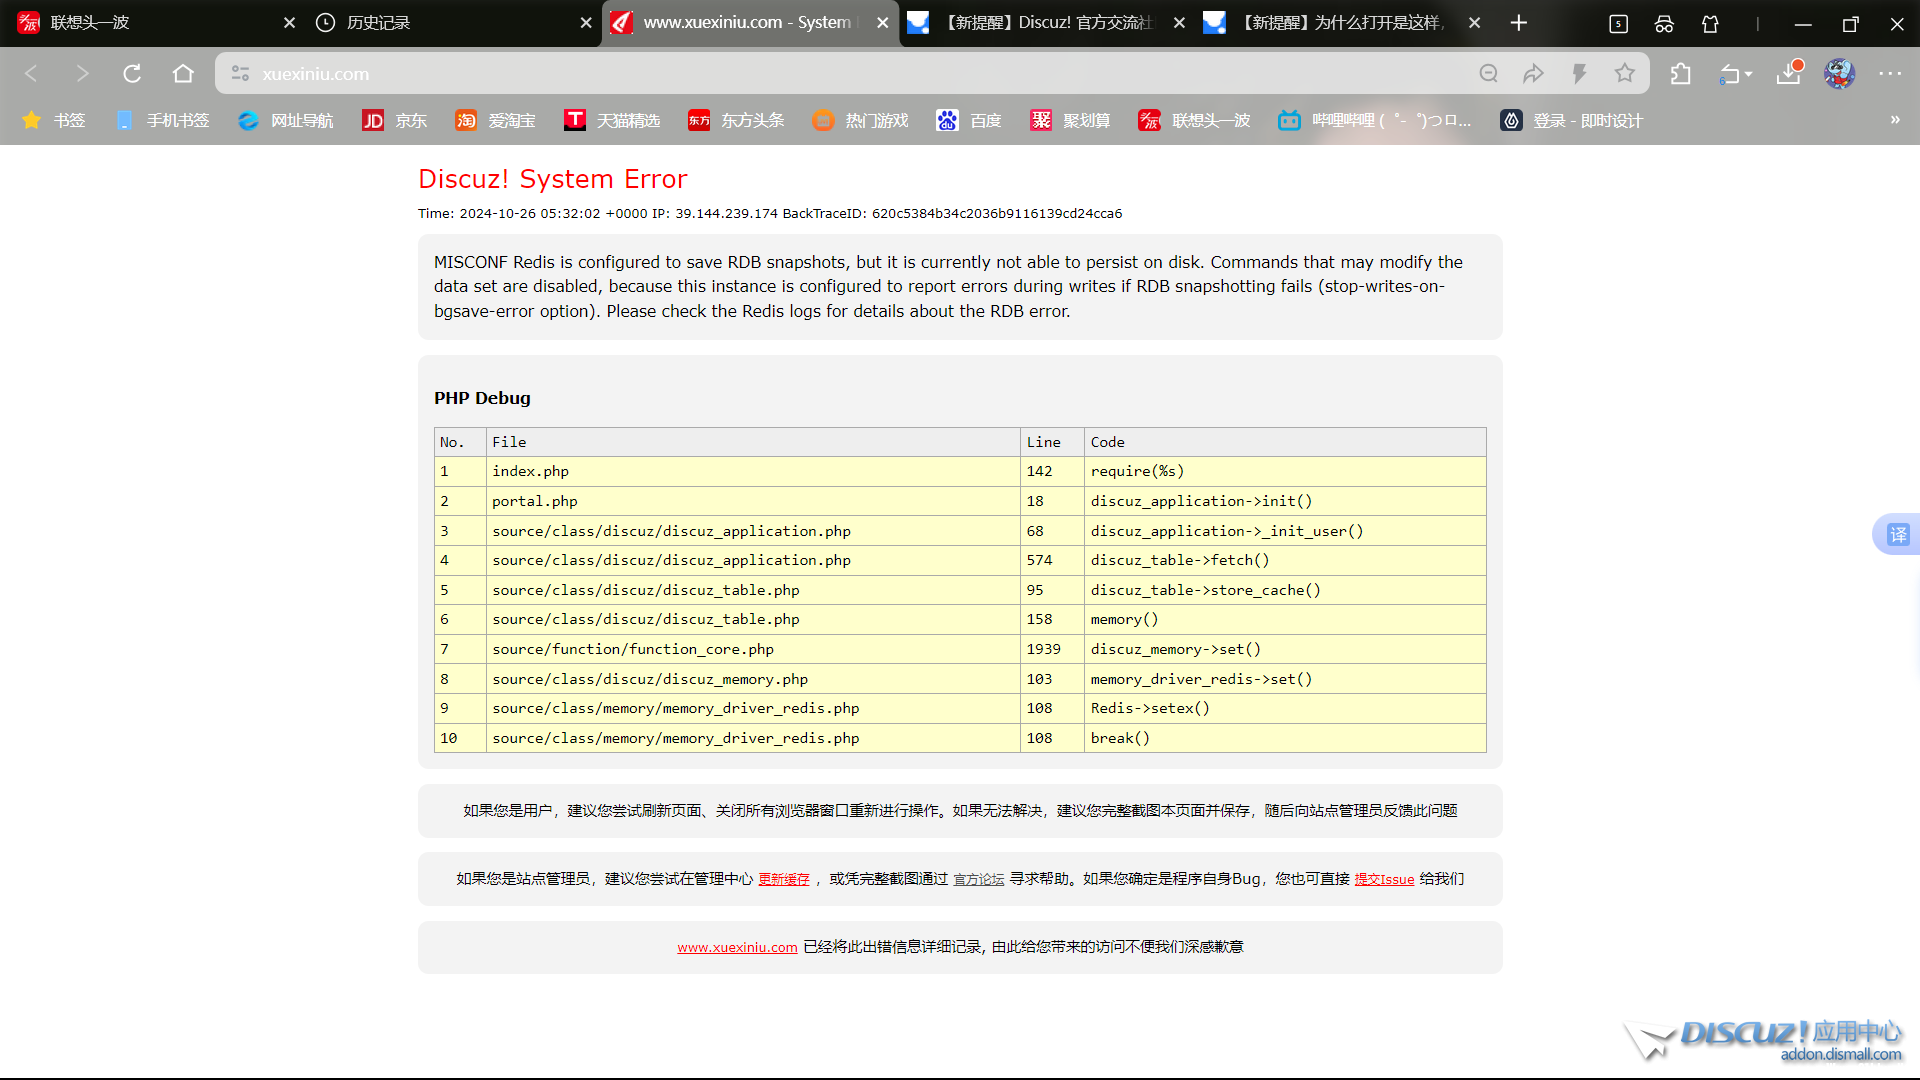Image resolution: width=1920 pixels, height=1080 pixels.
Task: Open the downloads icon with red badge
Action: pos(1788,74)
